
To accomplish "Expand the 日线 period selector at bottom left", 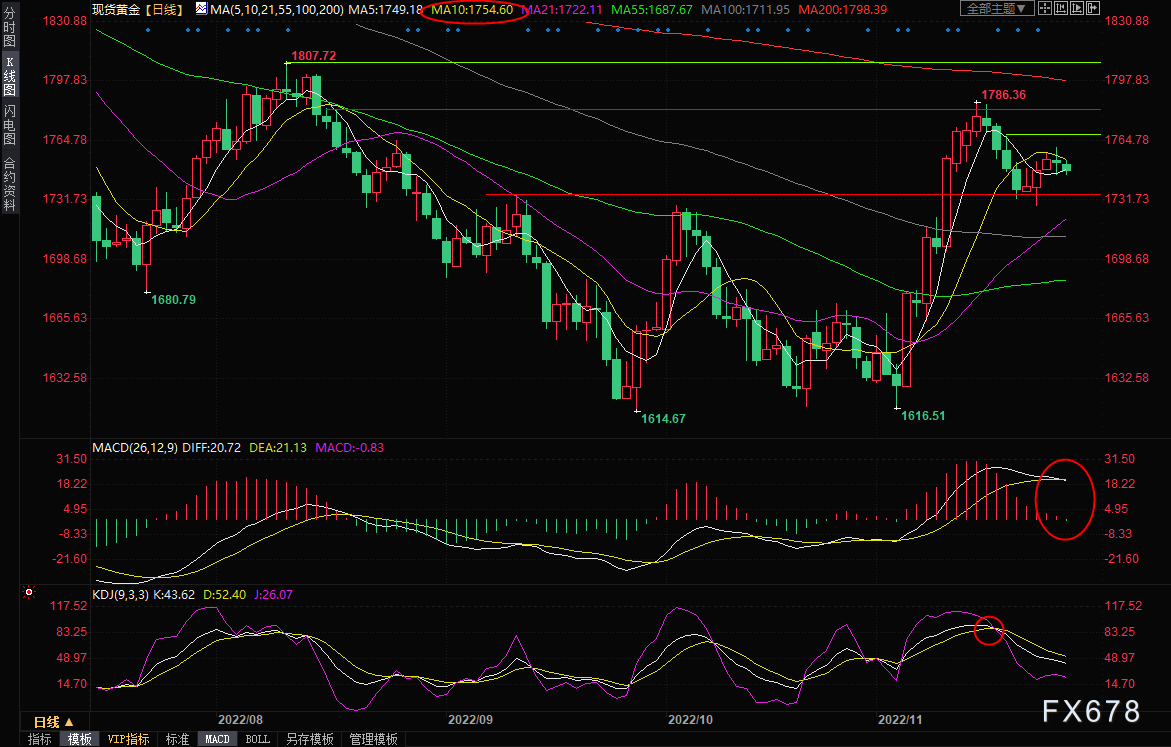I will 53,721.
